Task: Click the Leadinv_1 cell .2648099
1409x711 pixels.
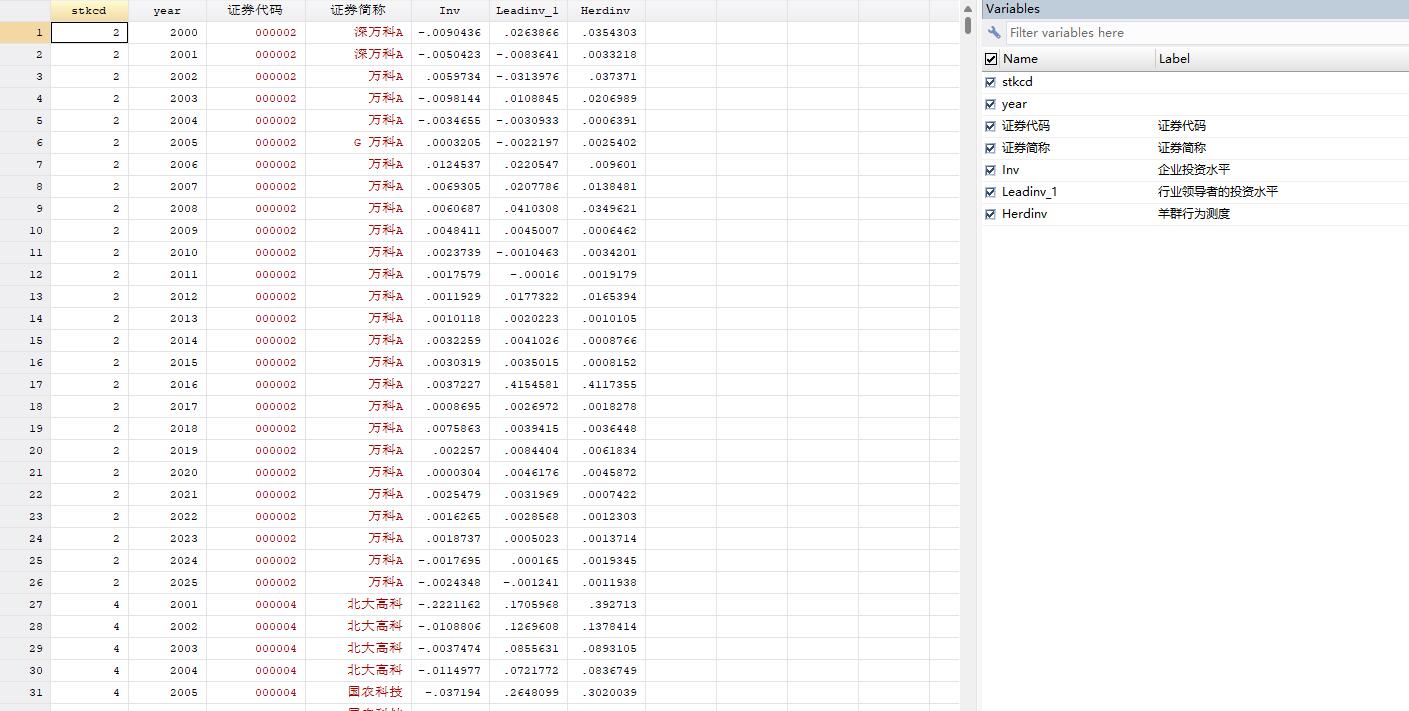Action: [528, 693]
